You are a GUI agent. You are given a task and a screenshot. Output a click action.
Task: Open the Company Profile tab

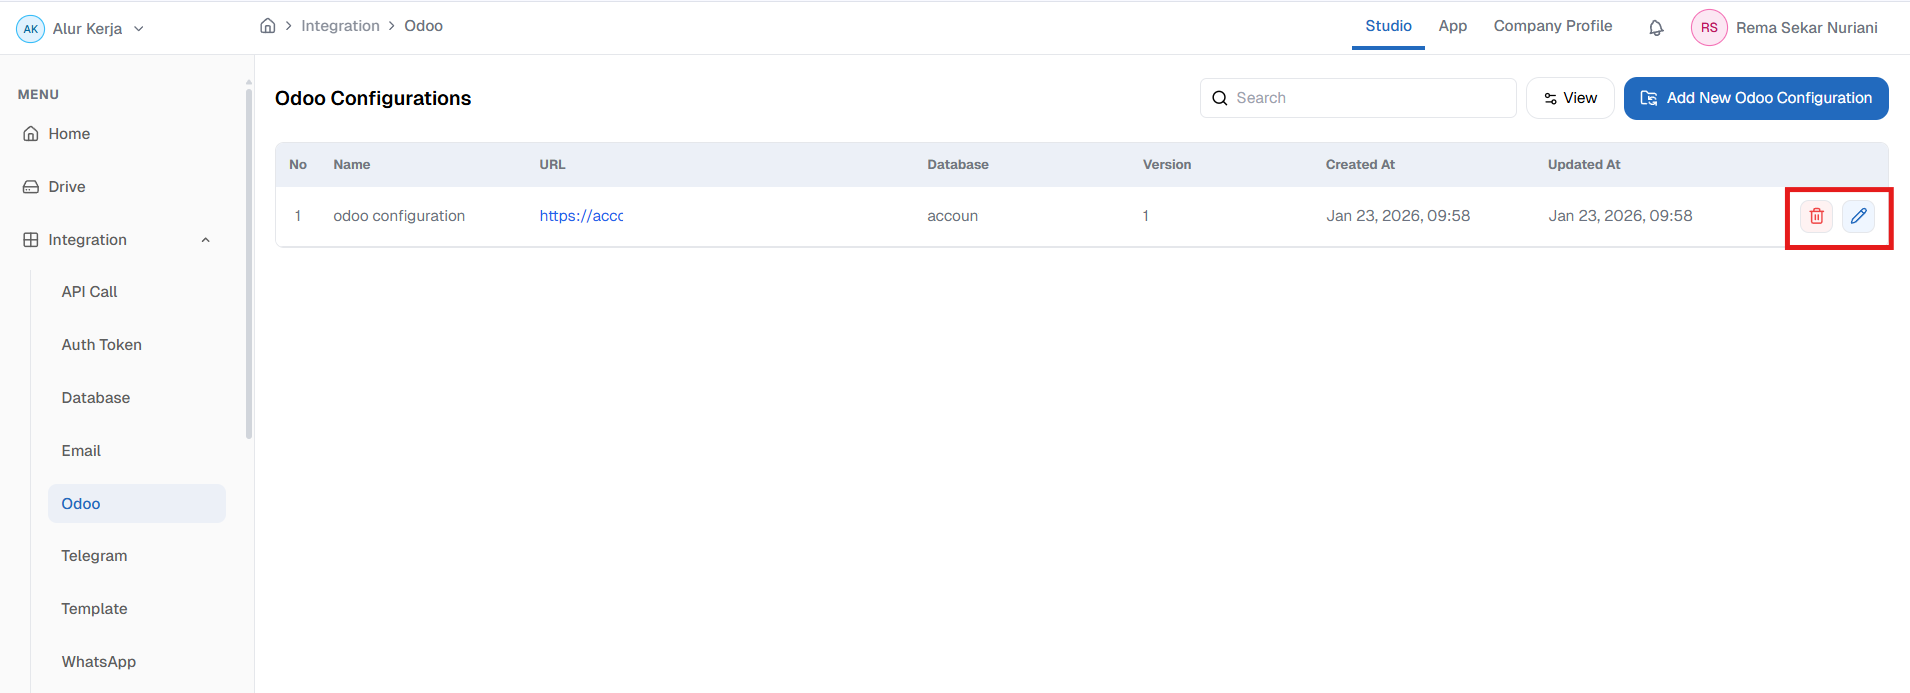point(1552,26)
